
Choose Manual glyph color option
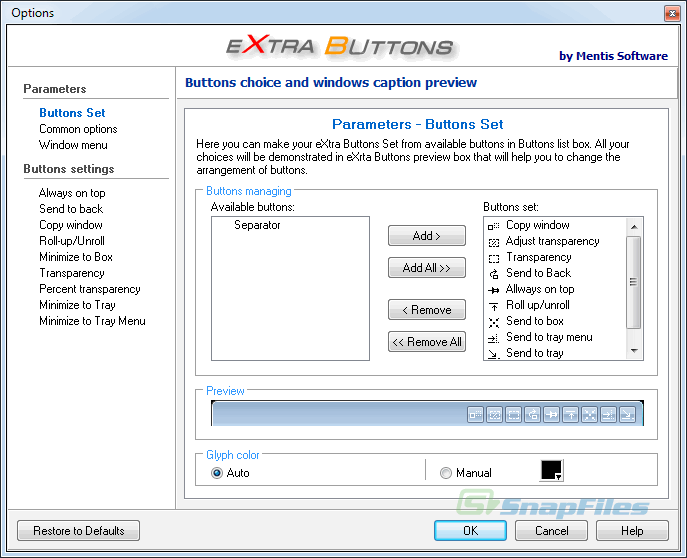[x=446, y=473]
